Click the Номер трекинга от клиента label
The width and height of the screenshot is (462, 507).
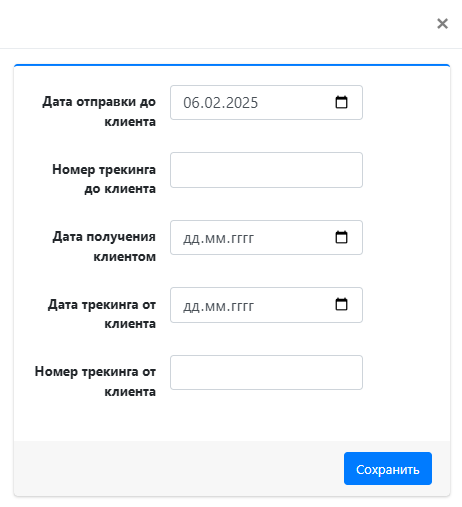(x=95, y=381)
